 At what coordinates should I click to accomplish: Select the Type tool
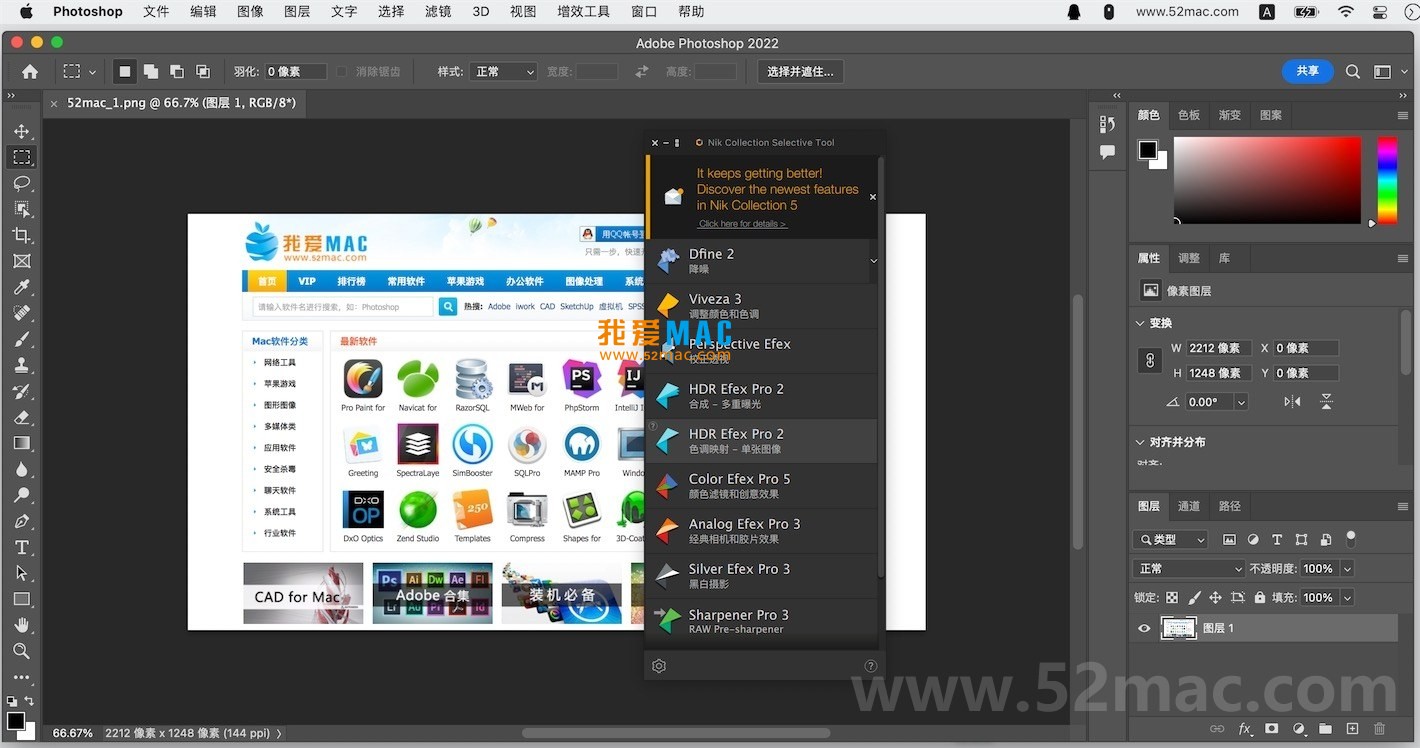pyautogui.click(x=21, y=547)
